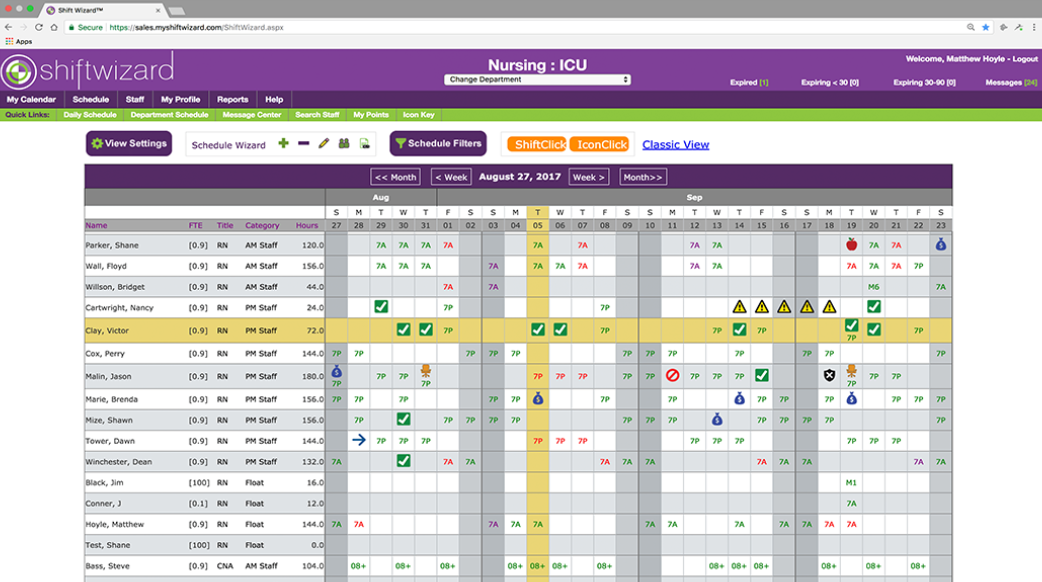The height and width of the screenshot is (582, 1042).
Task: Open the Reports menu
Action: (232, 99)
